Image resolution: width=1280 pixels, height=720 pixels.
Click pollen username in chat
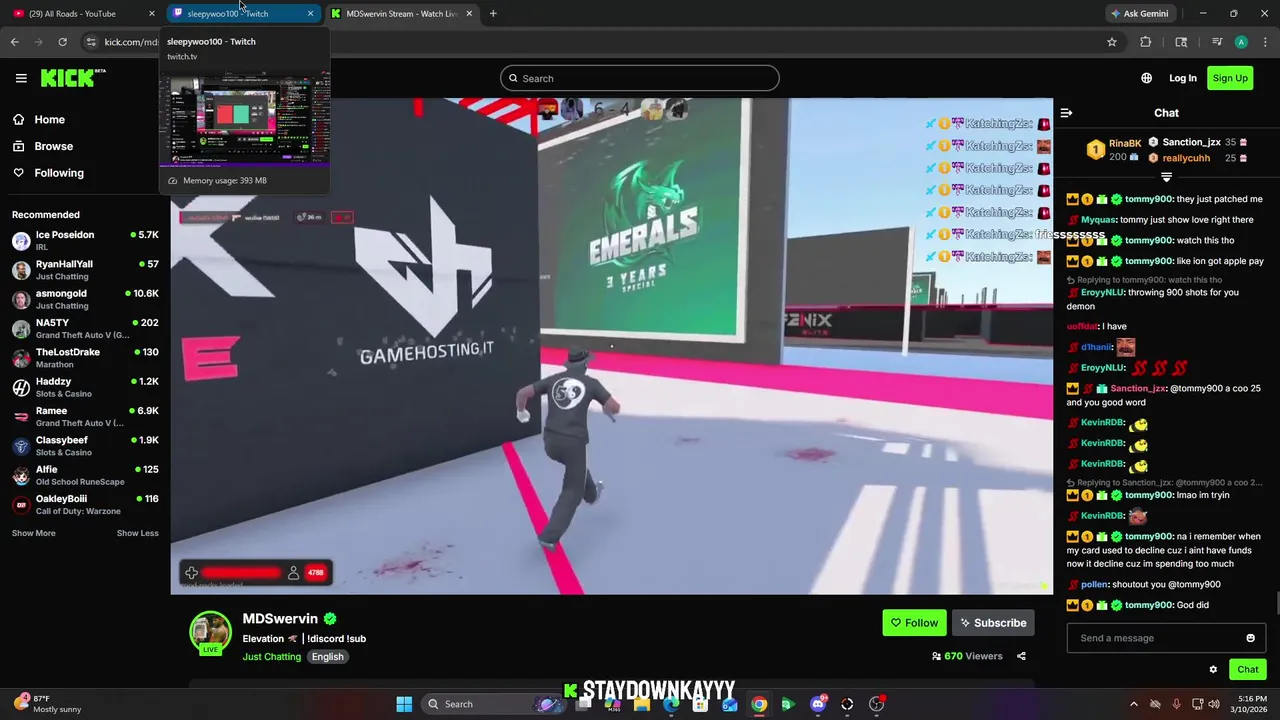(x=1094, y=584)
